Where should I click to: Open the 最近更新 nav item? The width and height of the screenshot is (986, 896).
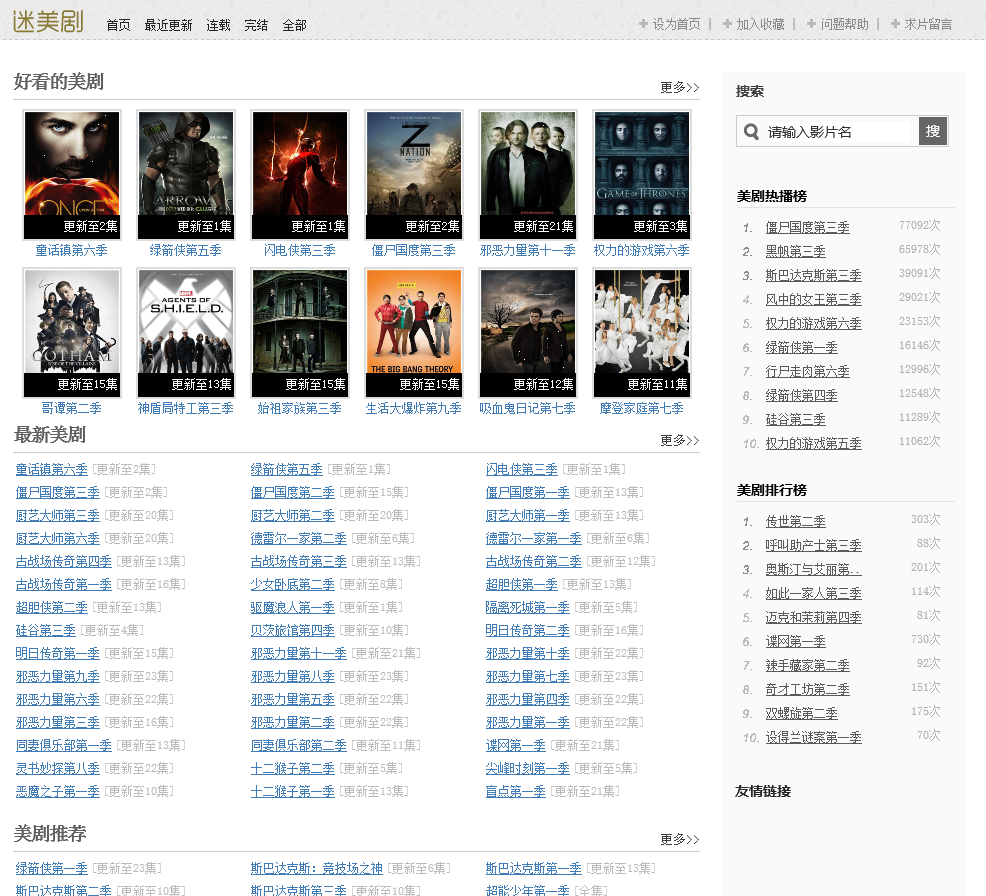(x=168, y=25)
